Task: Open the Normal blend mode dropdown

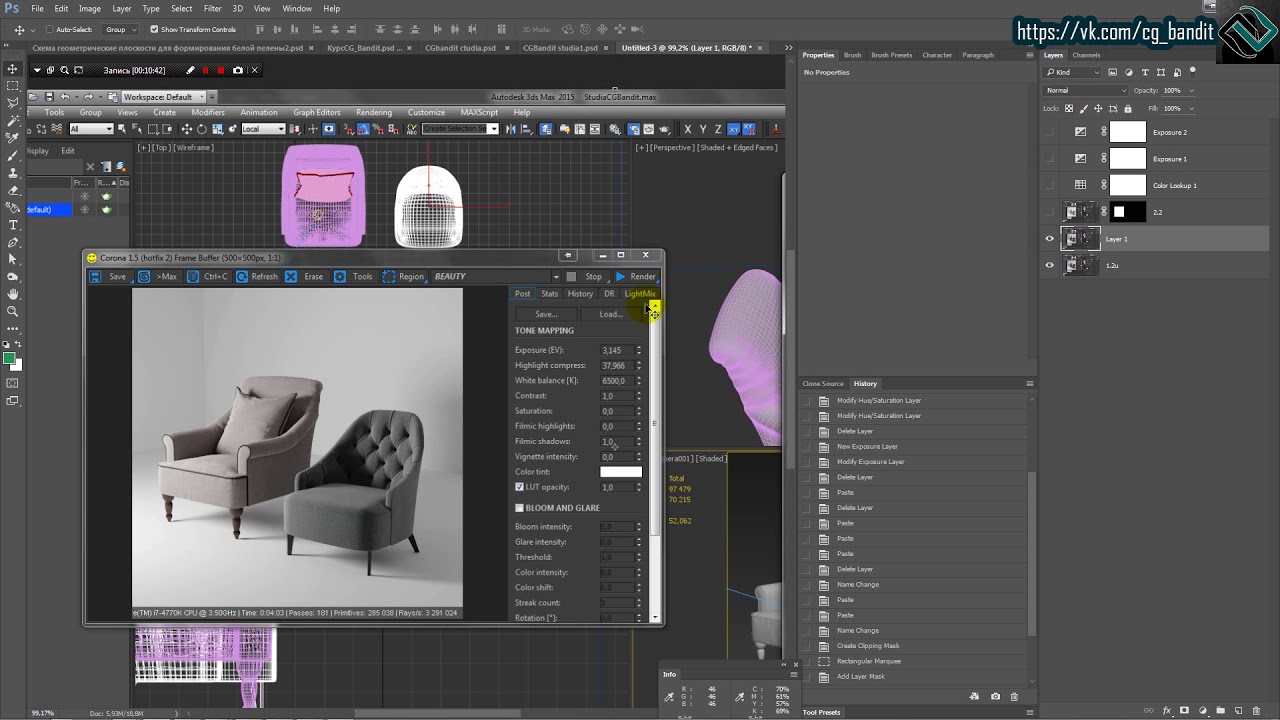Action: pyautogui.click(x=1084, y=90)
